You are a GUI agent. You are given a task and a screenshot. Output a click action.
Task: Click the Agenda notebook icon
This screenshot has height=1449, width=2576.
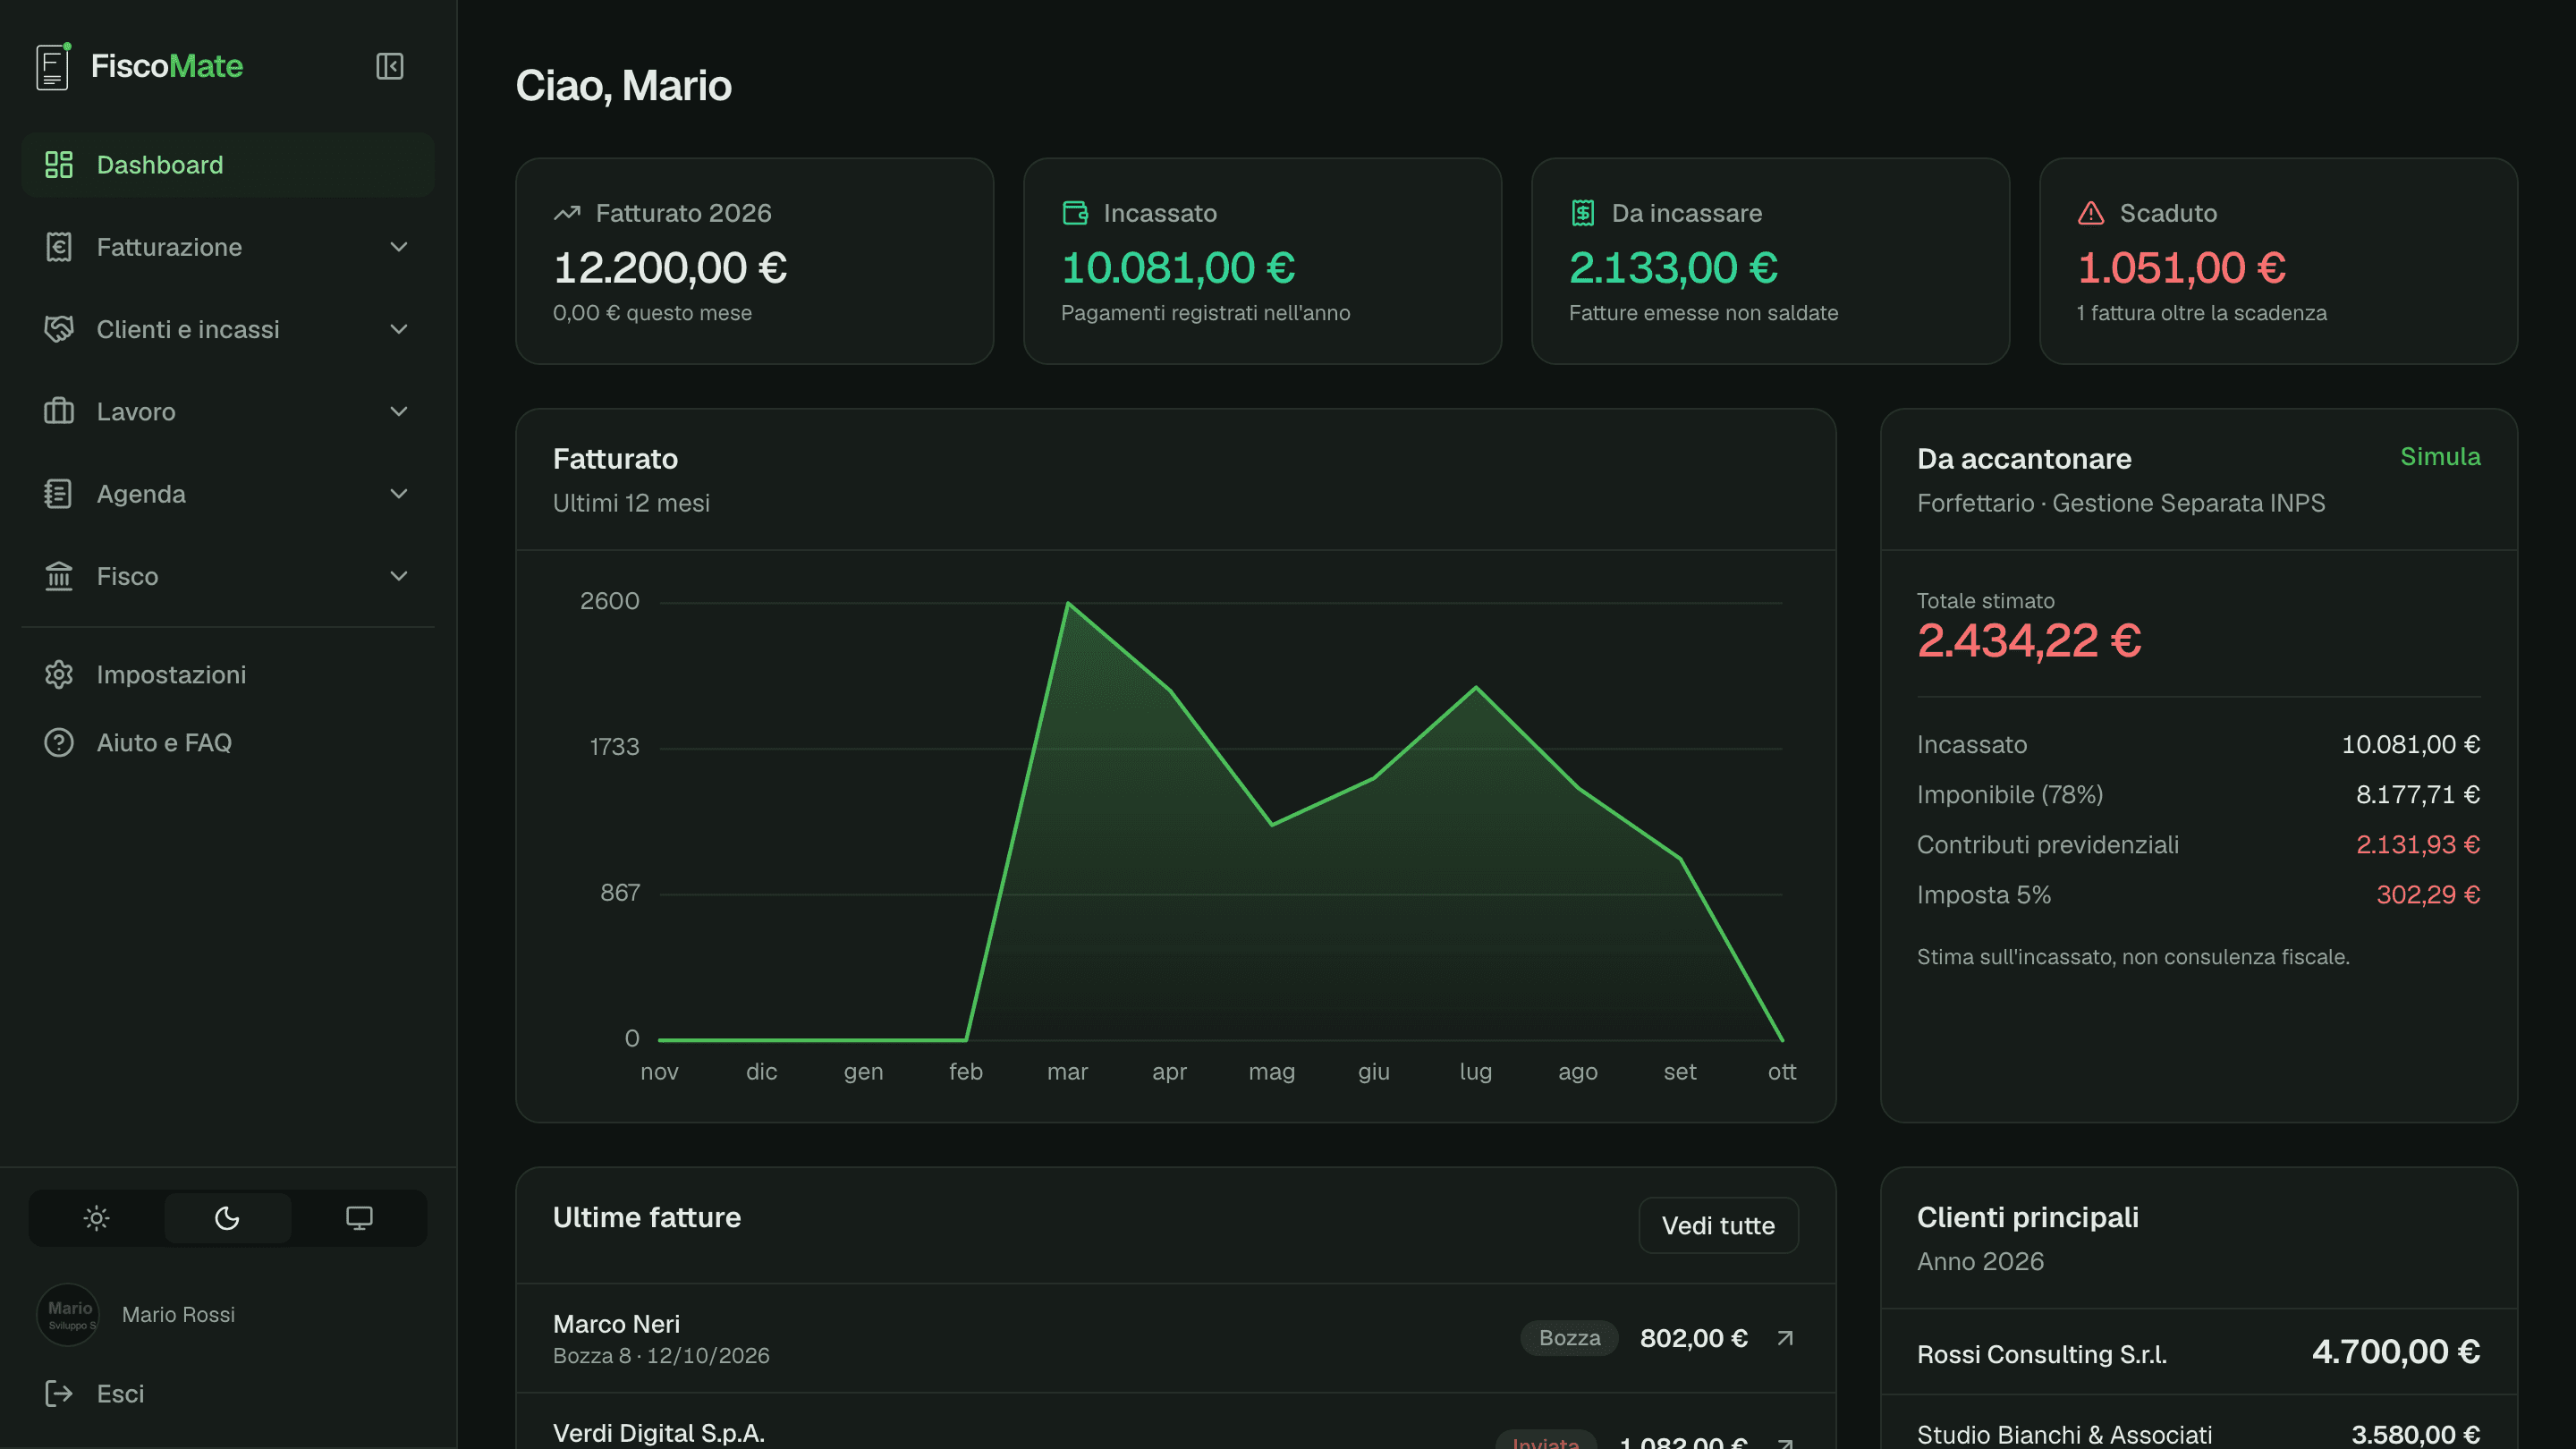coord(59,494)
